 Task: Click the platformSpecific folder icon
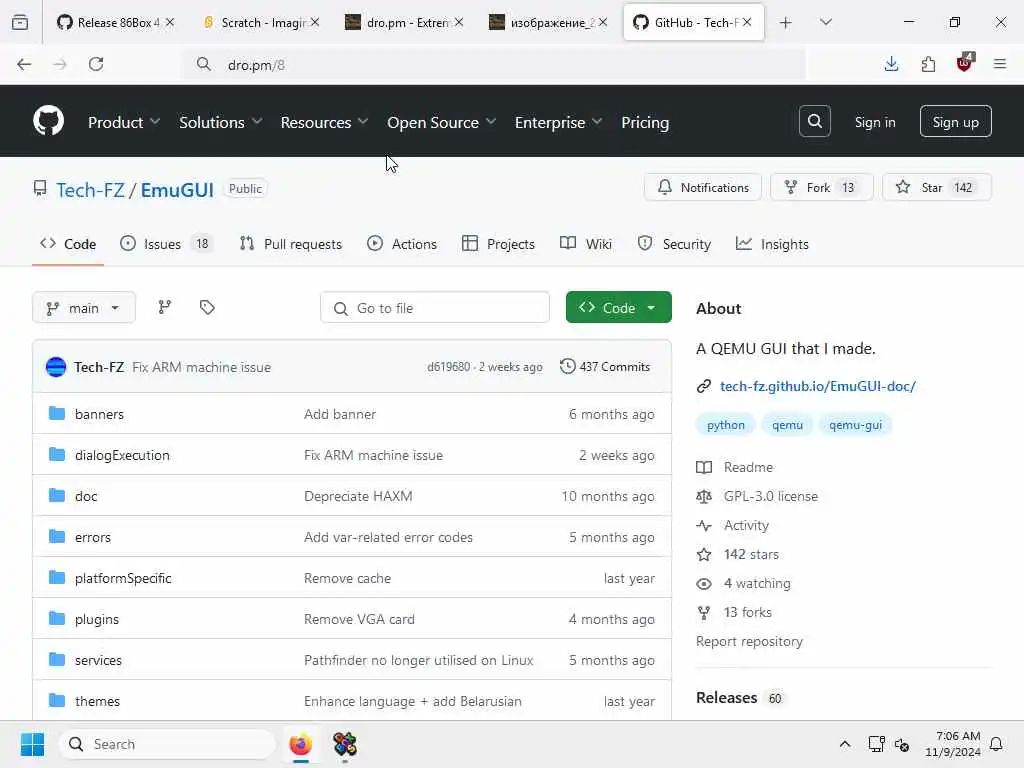pyautogui.click(x=57, y=577)
